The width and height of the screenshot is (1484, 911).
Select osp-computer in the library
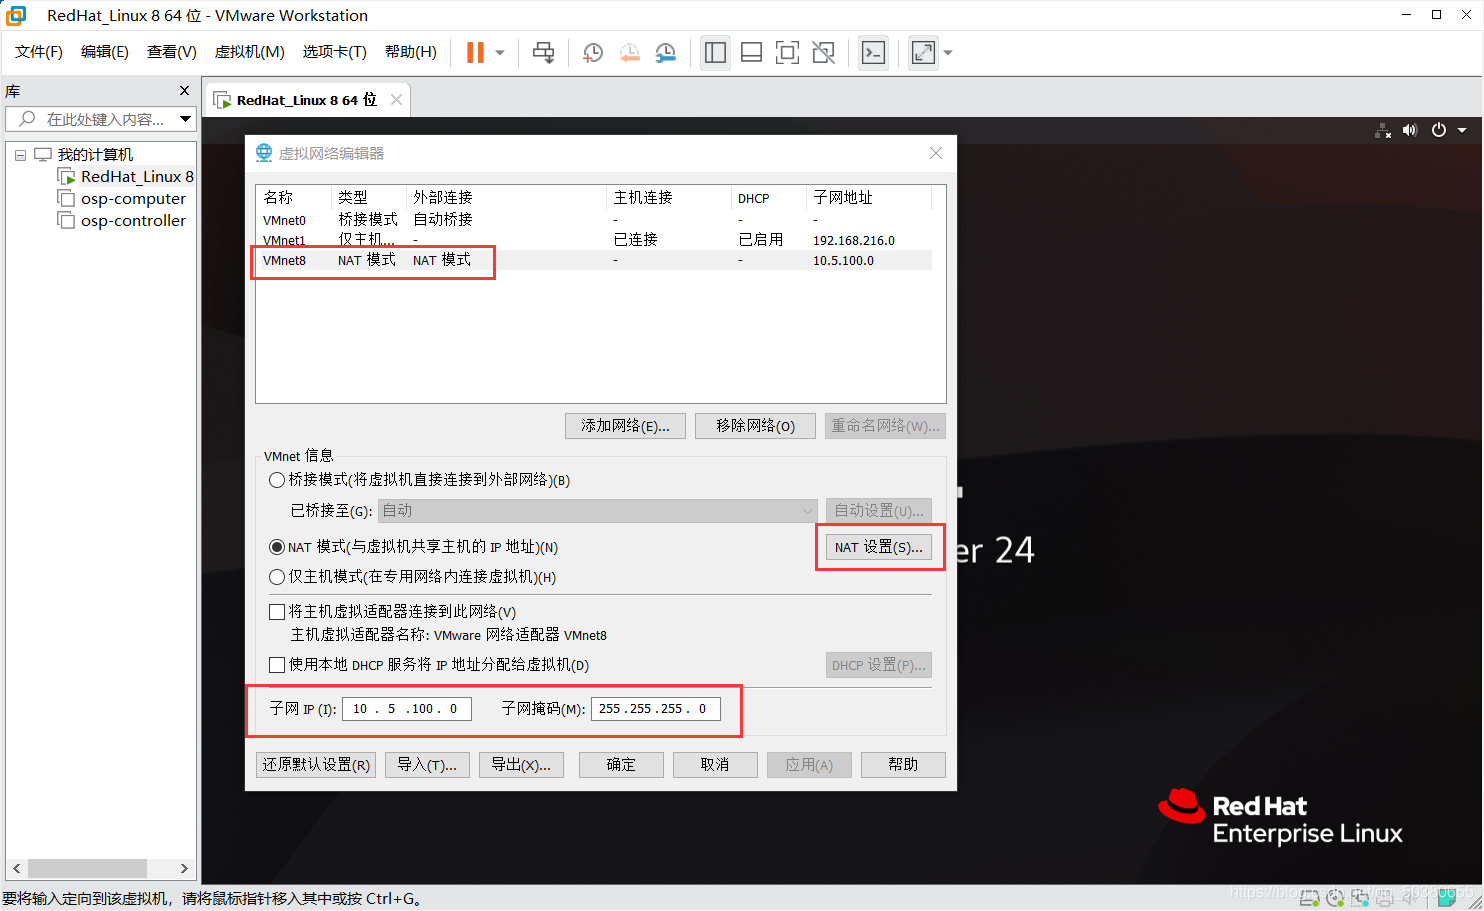(x=122, y=199)
